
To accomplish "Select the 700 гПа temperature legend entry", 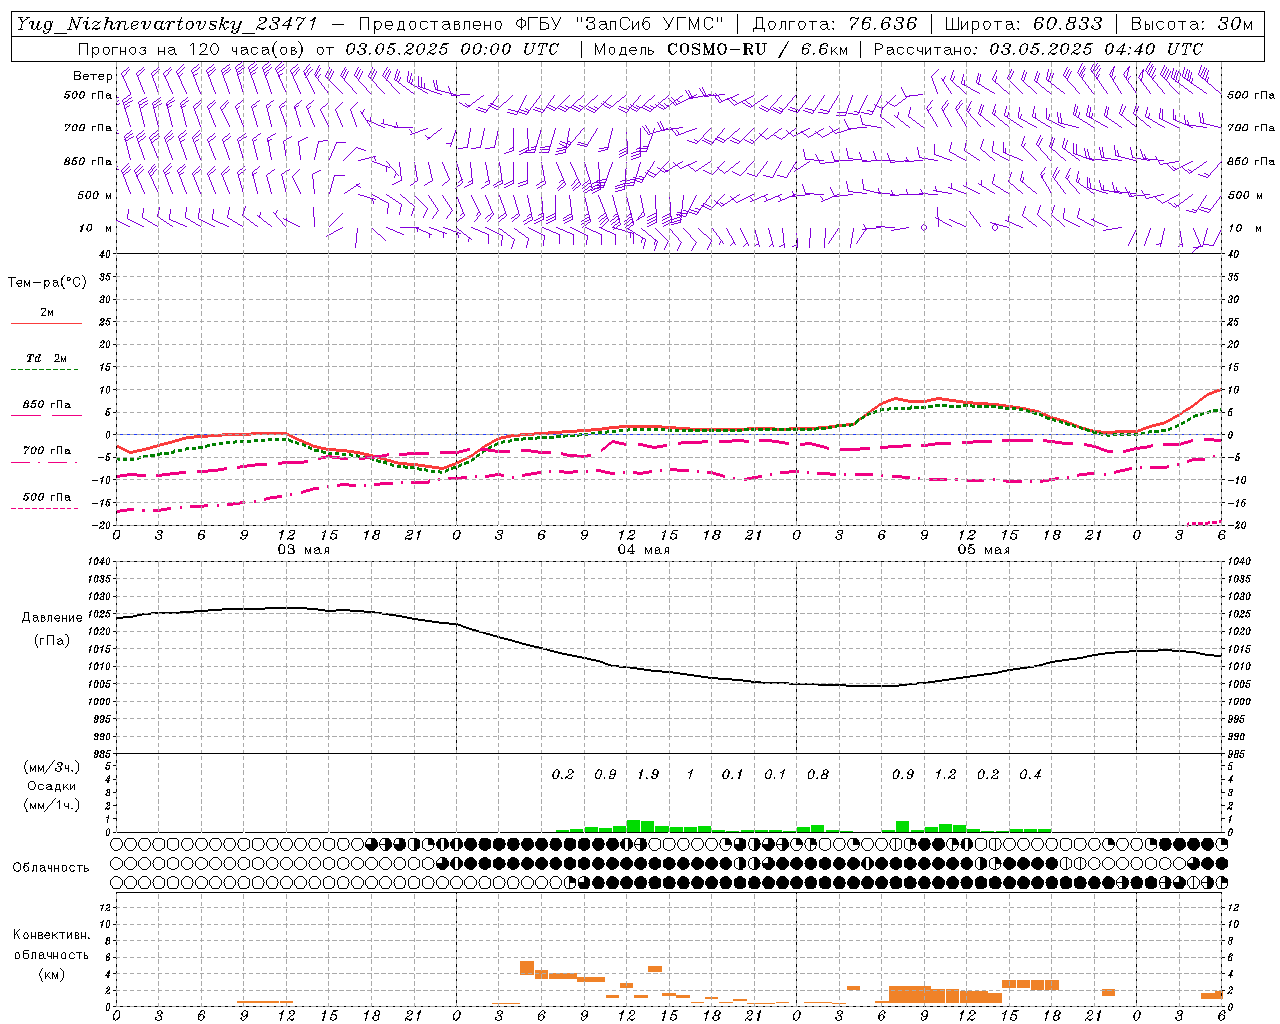I will [x=47, y=451].
